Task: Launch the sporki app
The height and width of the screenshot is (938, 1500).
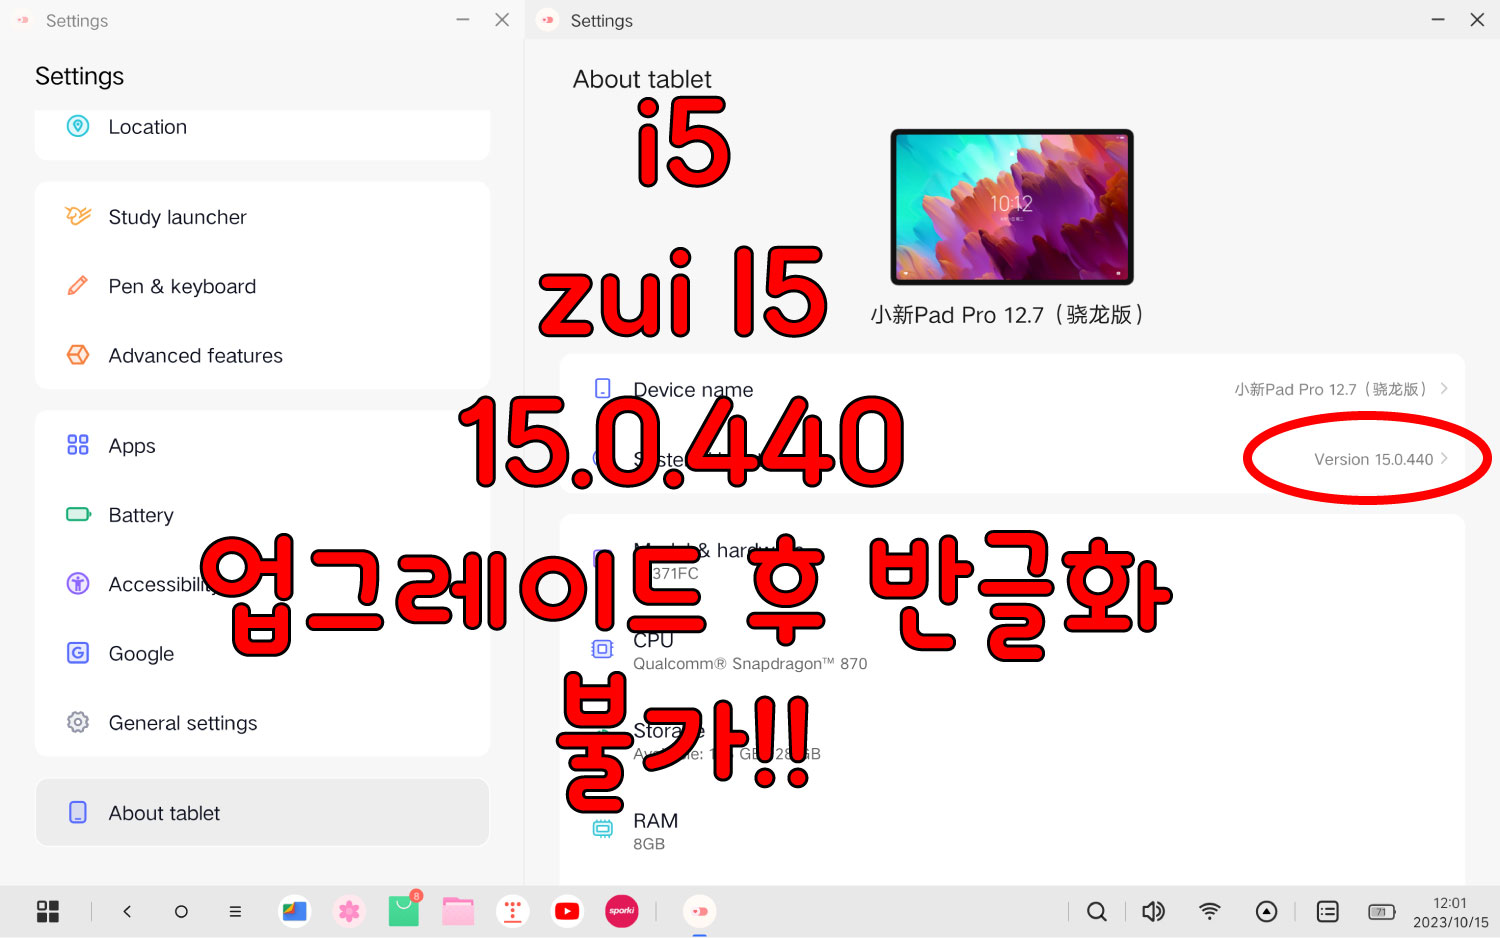Action: tap(622, 911)
